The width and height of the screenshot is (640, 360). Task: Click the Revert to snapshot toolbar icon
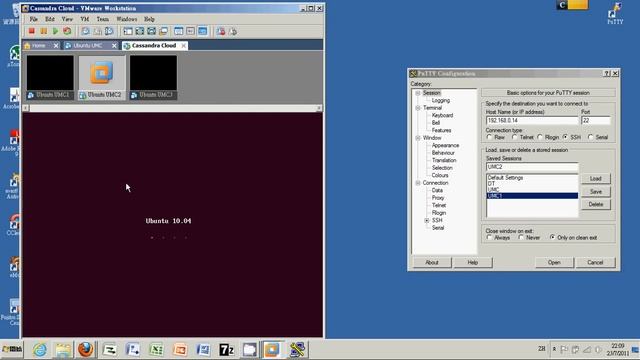[97, 31]
